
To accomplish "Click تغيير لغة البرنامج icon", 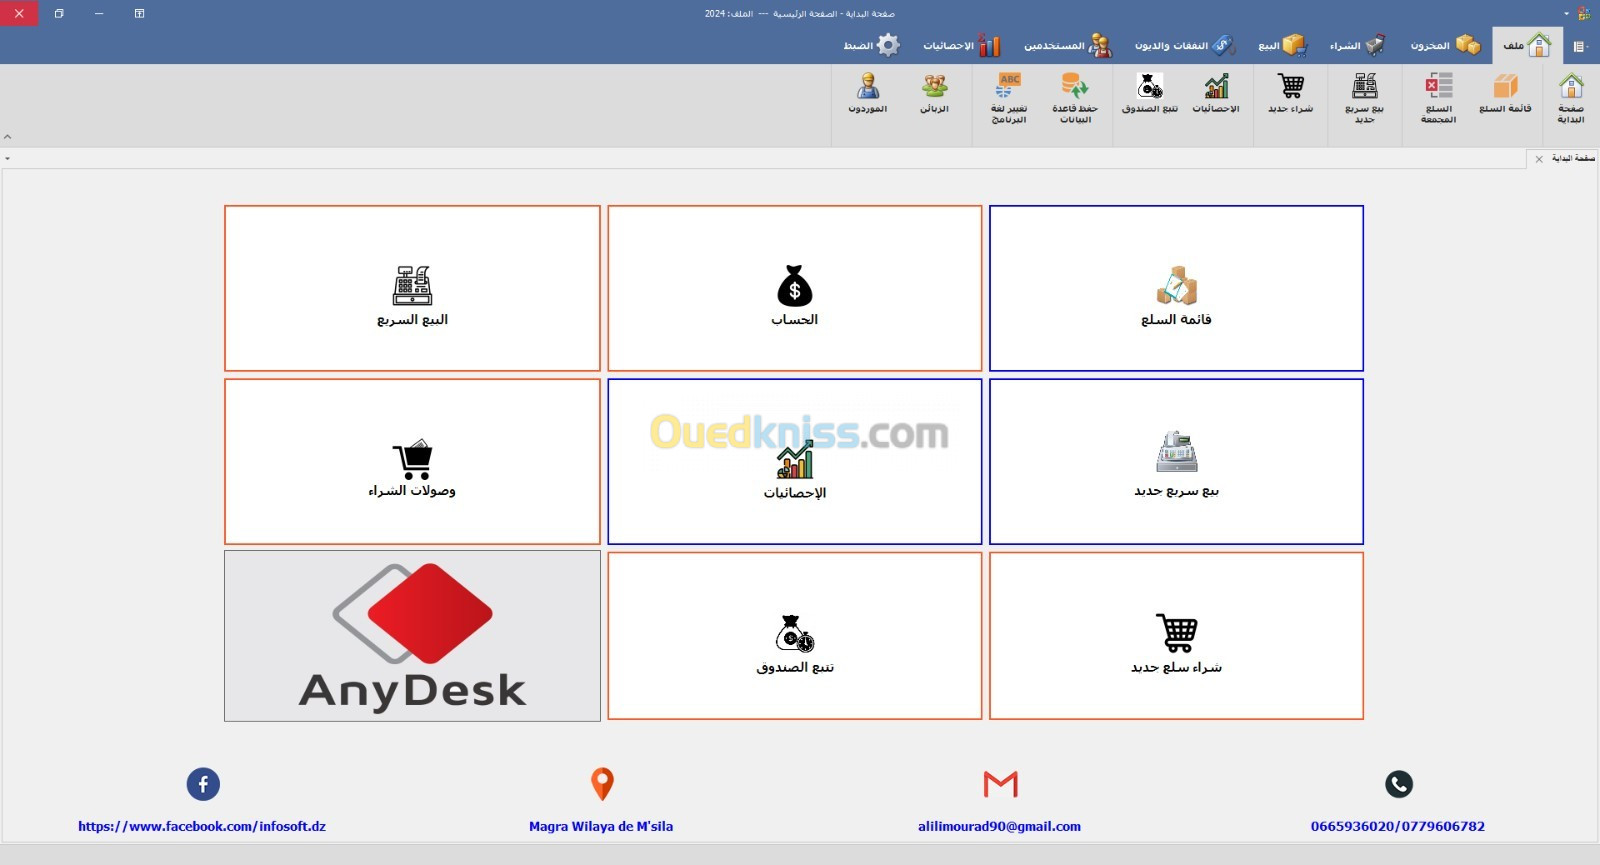I will (x=1009, y=98).
